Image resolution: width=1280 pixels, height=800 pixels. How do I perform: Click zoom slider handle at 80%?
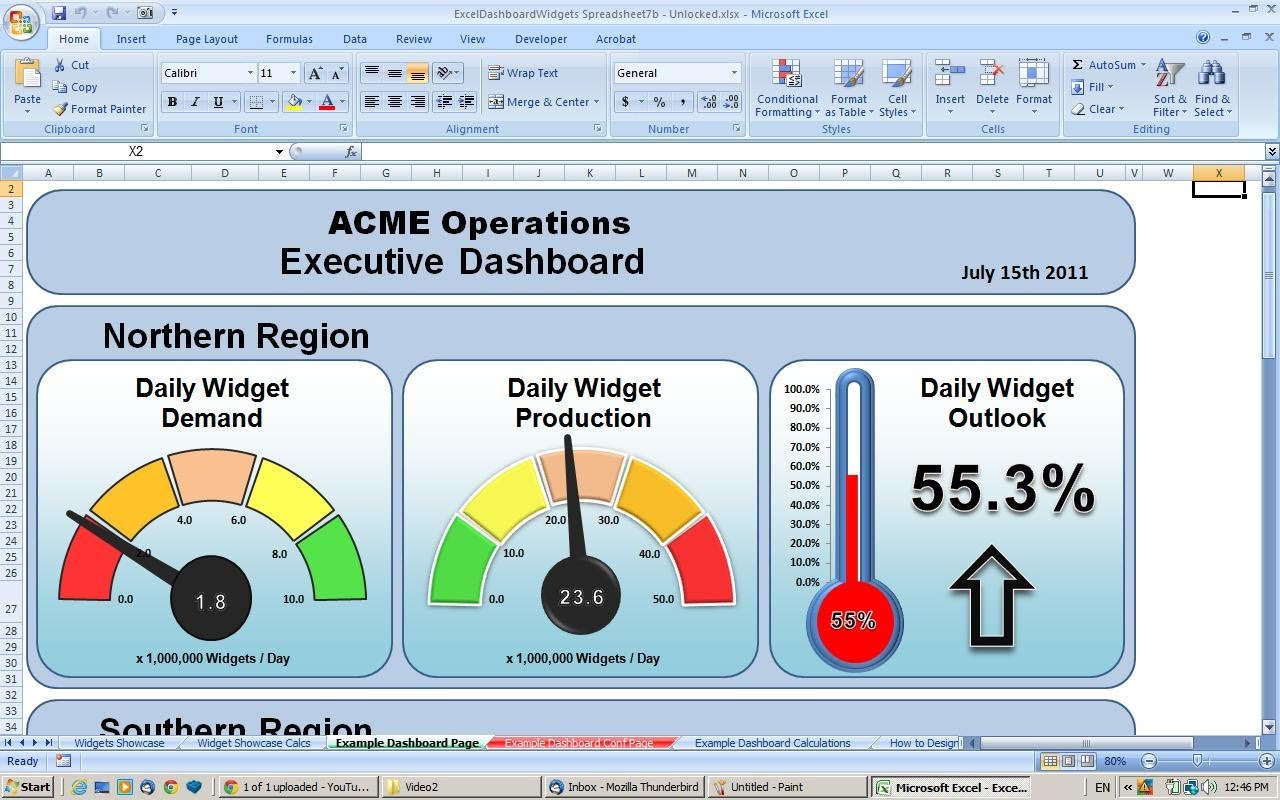pyautogui.click(x=1197, y=761)
